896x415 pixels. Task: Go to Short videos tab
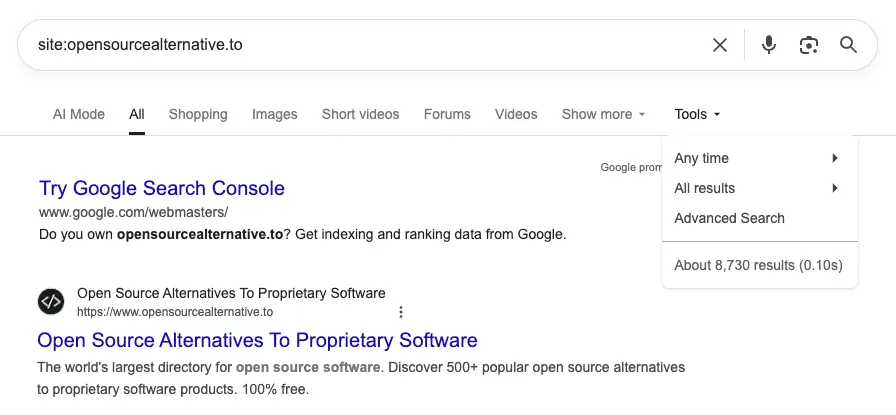(360, 114)
